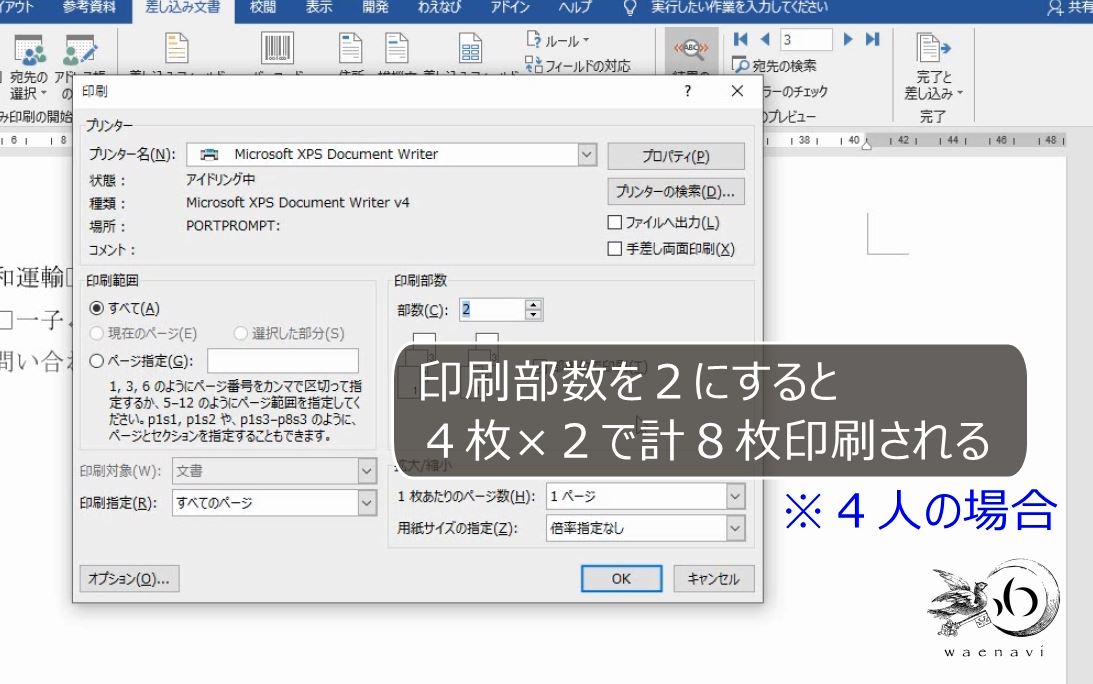Click the プロパティ button
This screenshot has width=1093, height=684.
675,156
